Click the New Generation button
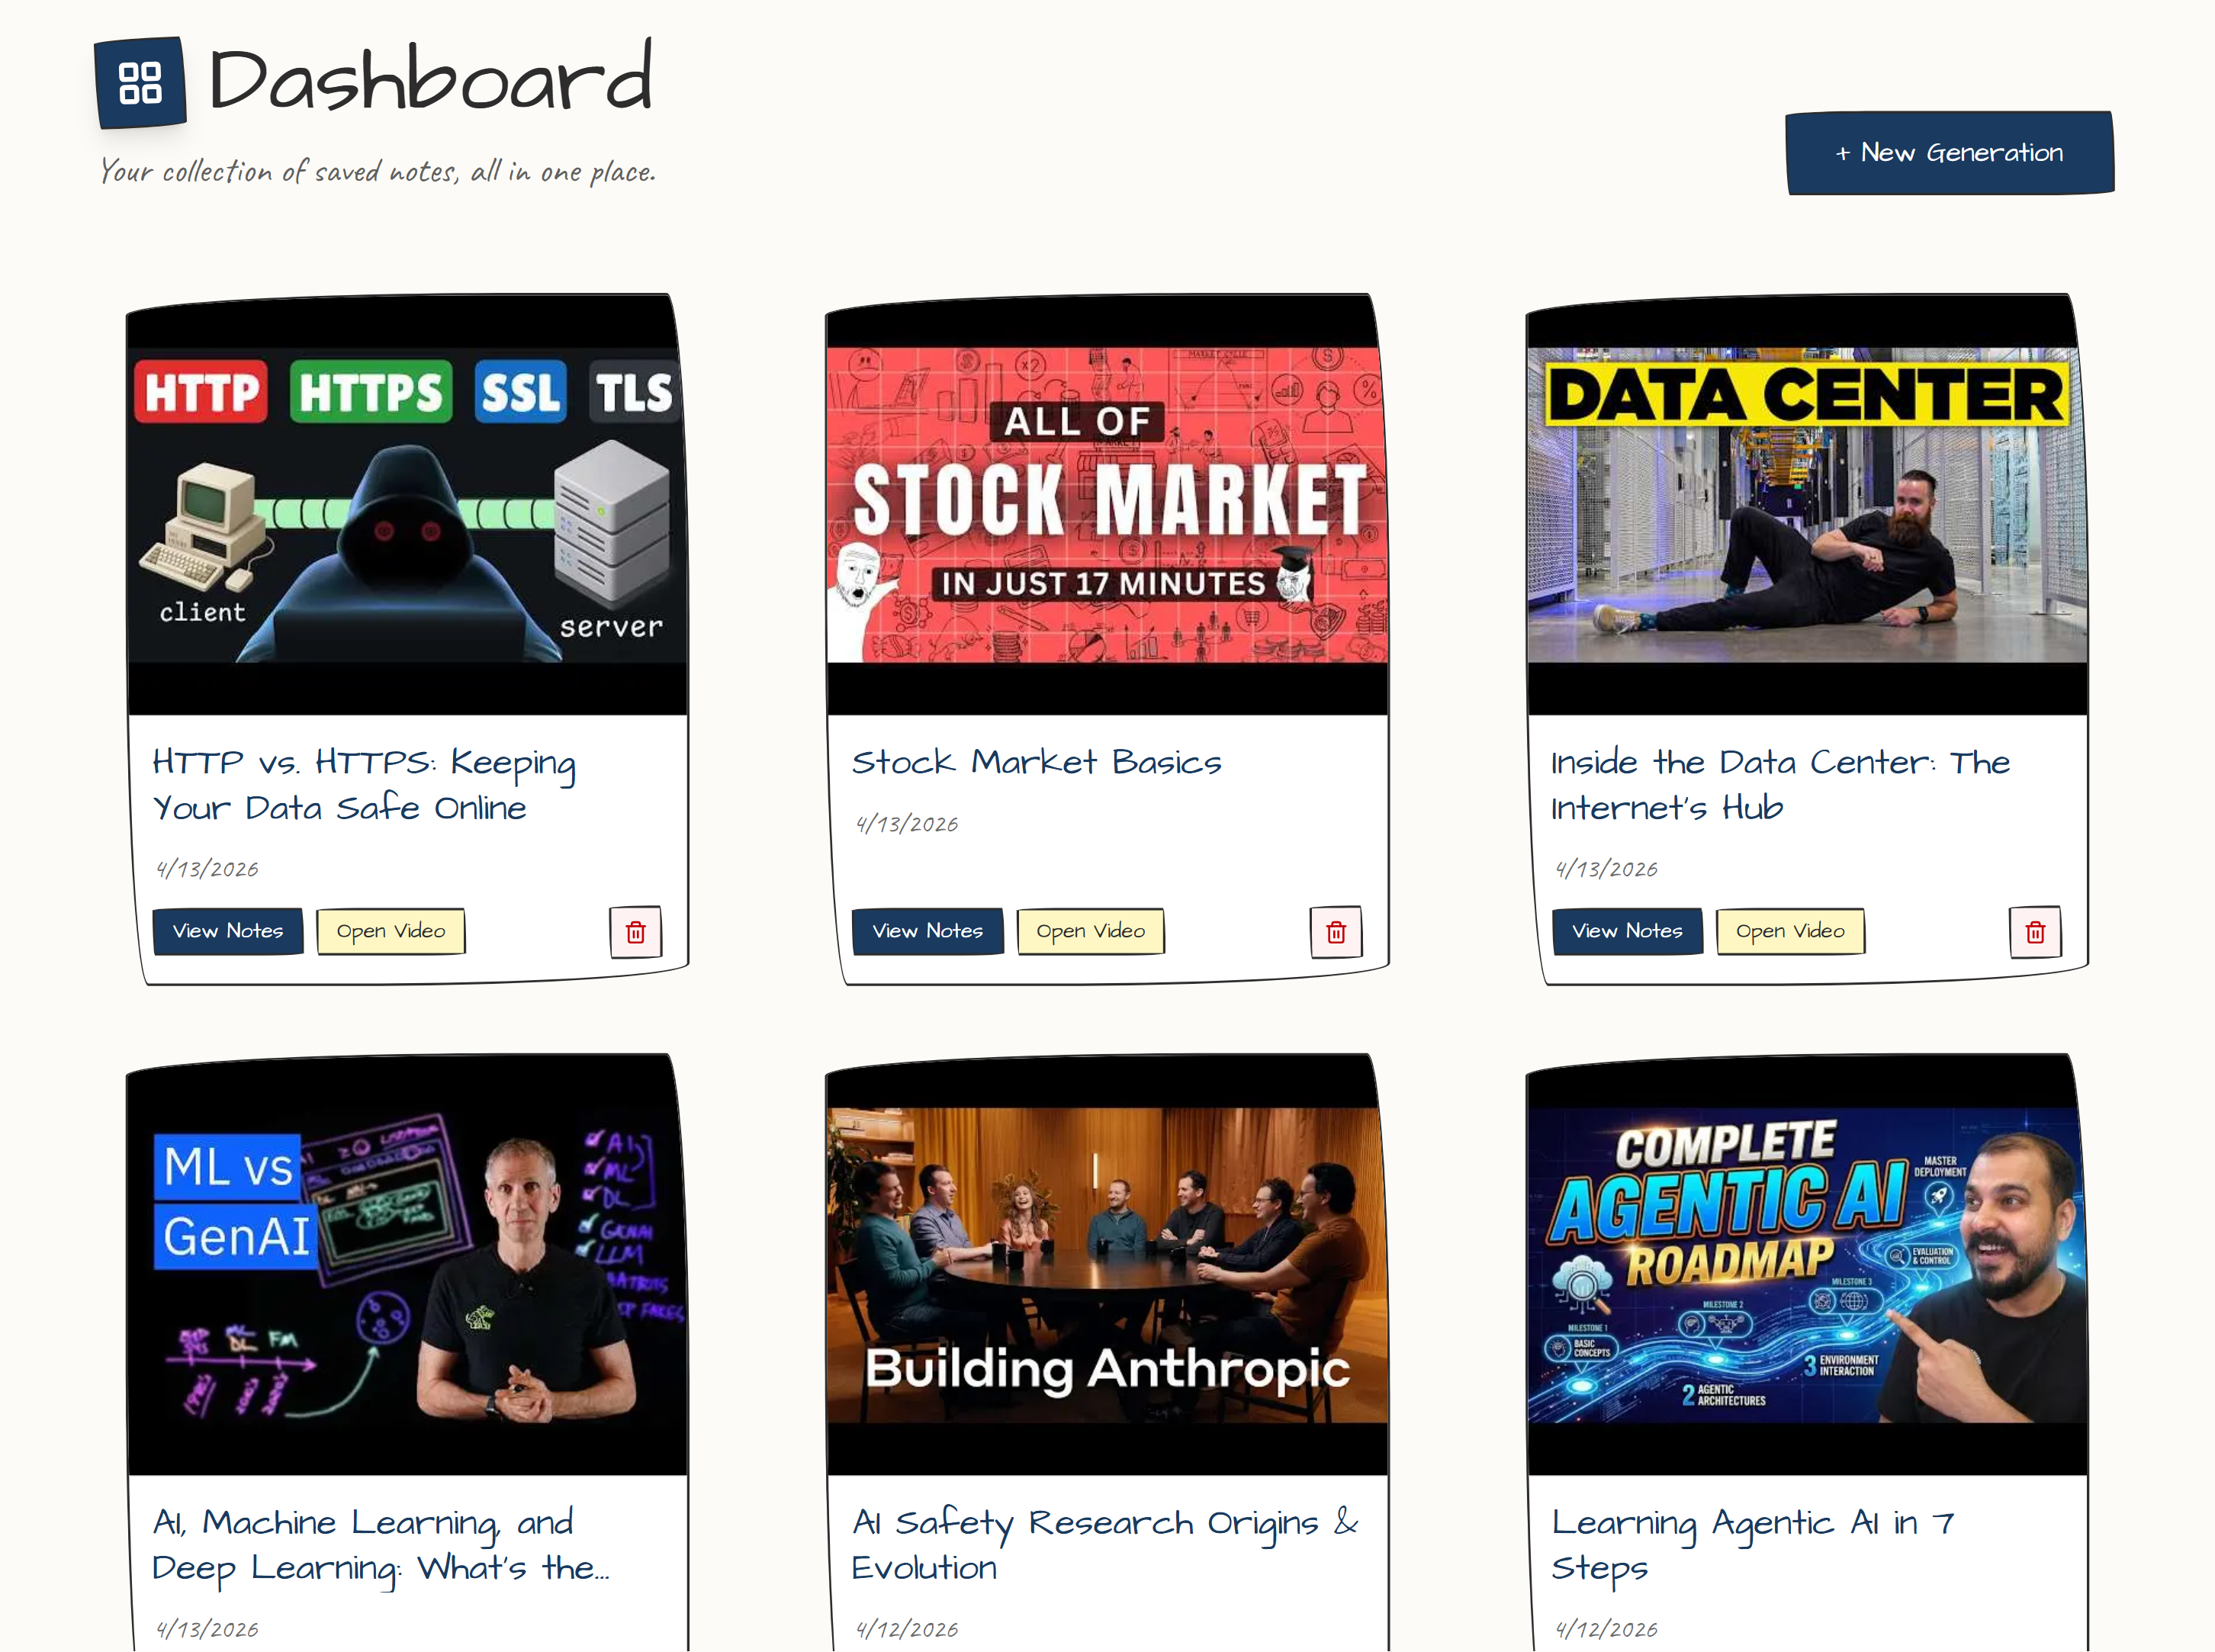The width and height of the screenshot is (2215, 1652). pyautogui.click(x=1949, y=153)
